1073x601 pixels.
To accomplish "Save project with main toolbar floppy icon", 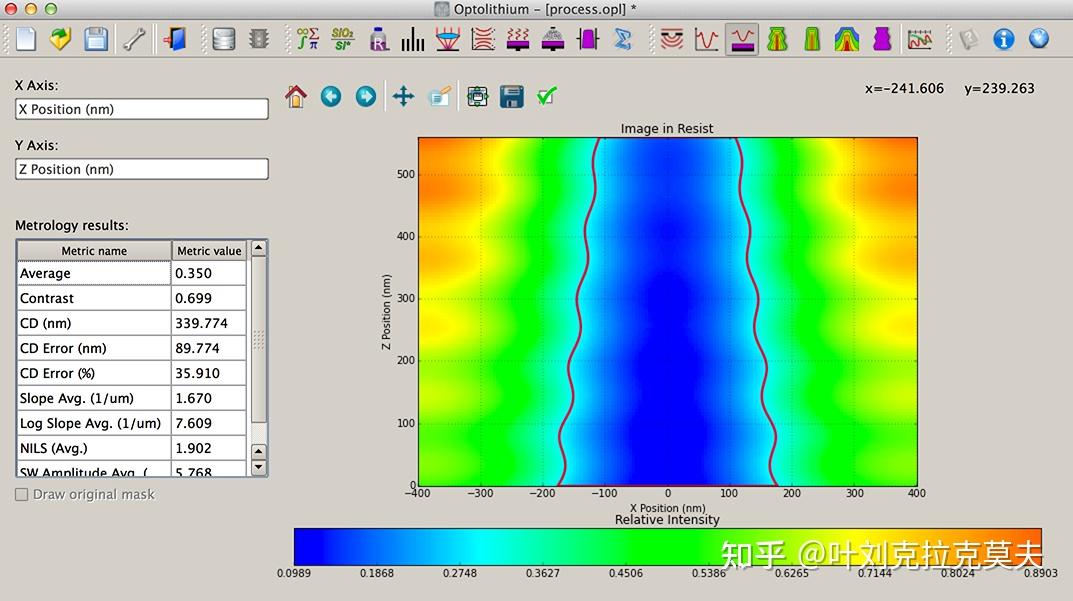I will pos(96,39).
